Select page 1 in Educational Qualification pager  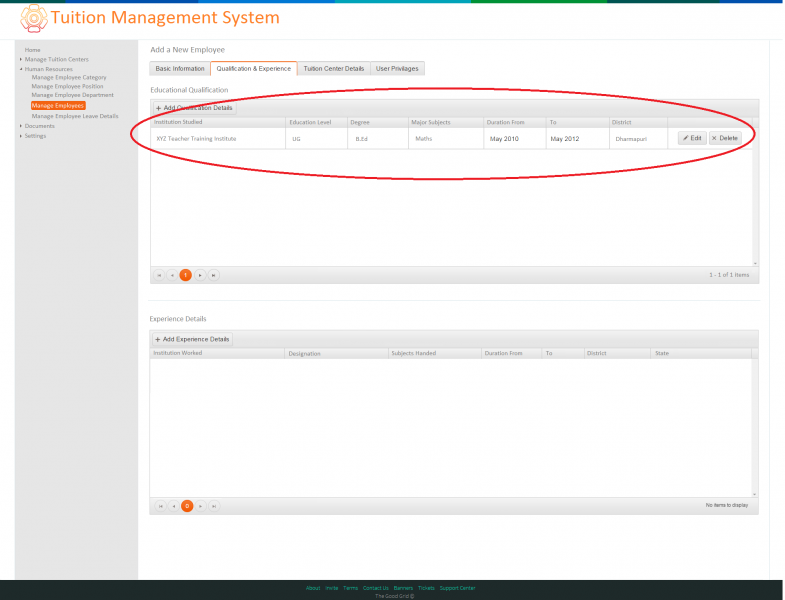[186, 275]
